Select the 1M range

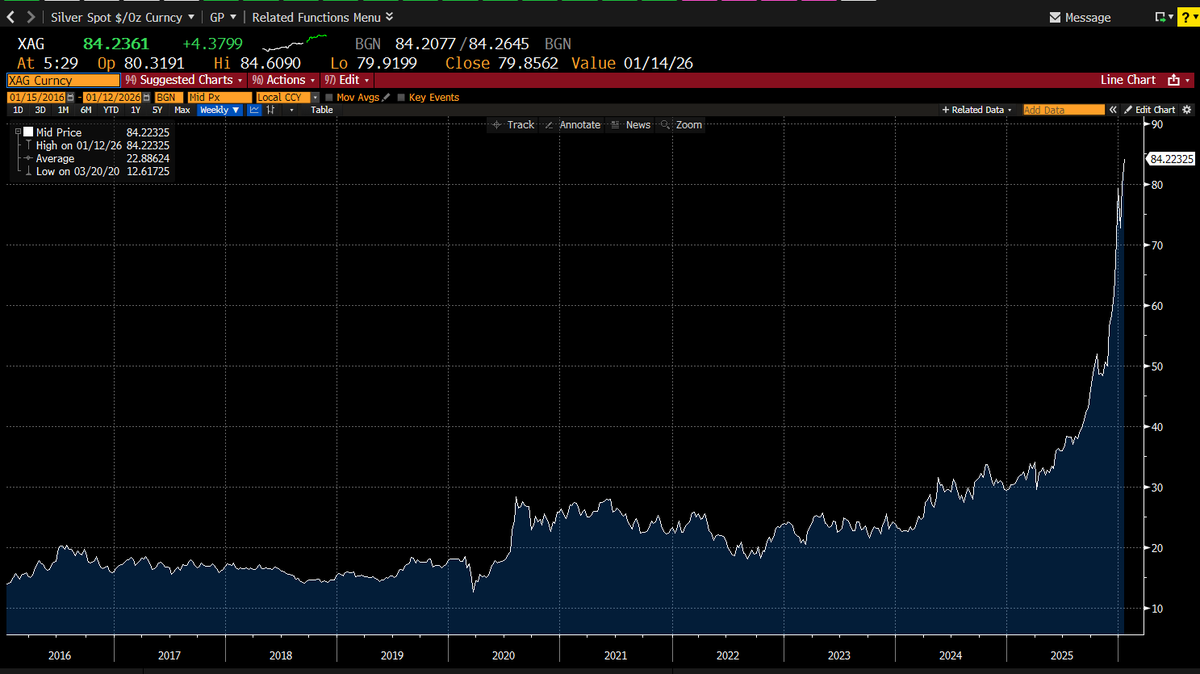point(63,110)
